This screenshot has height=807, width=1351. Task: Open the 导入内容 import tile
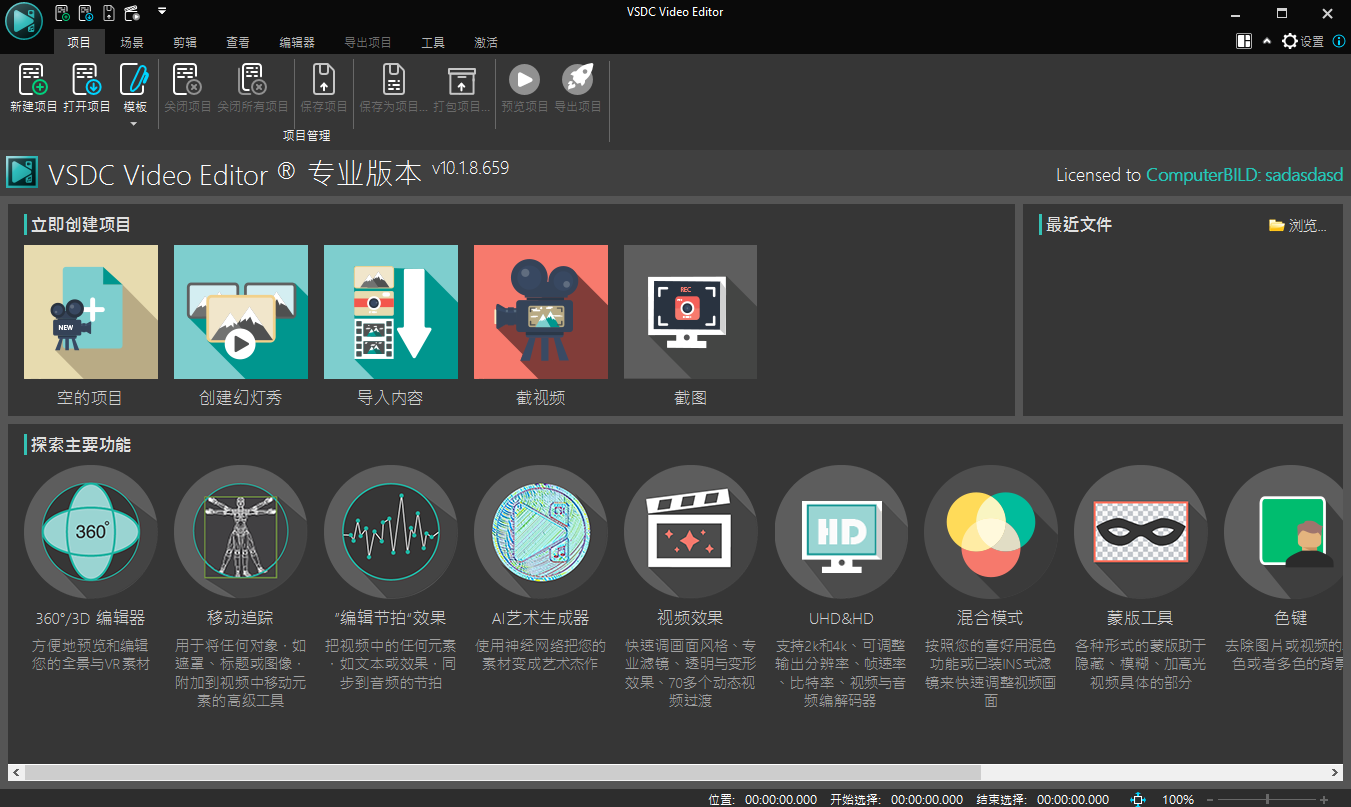(391, 312)
